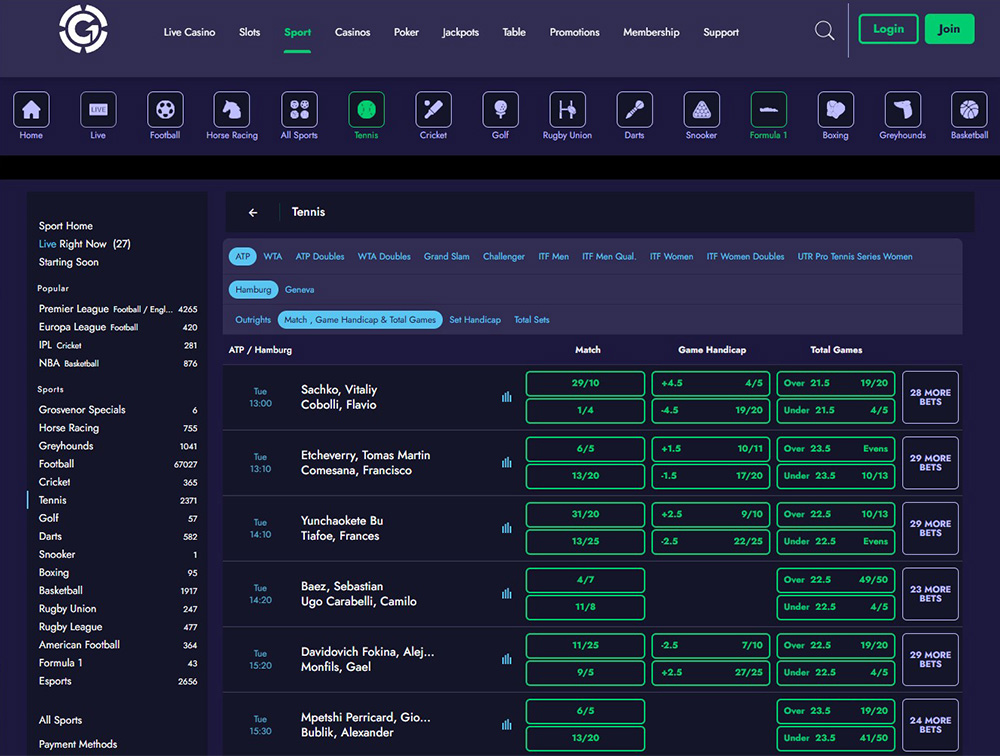Click the Join button
The image size is (1000, 756).
(x=949, y=29)
